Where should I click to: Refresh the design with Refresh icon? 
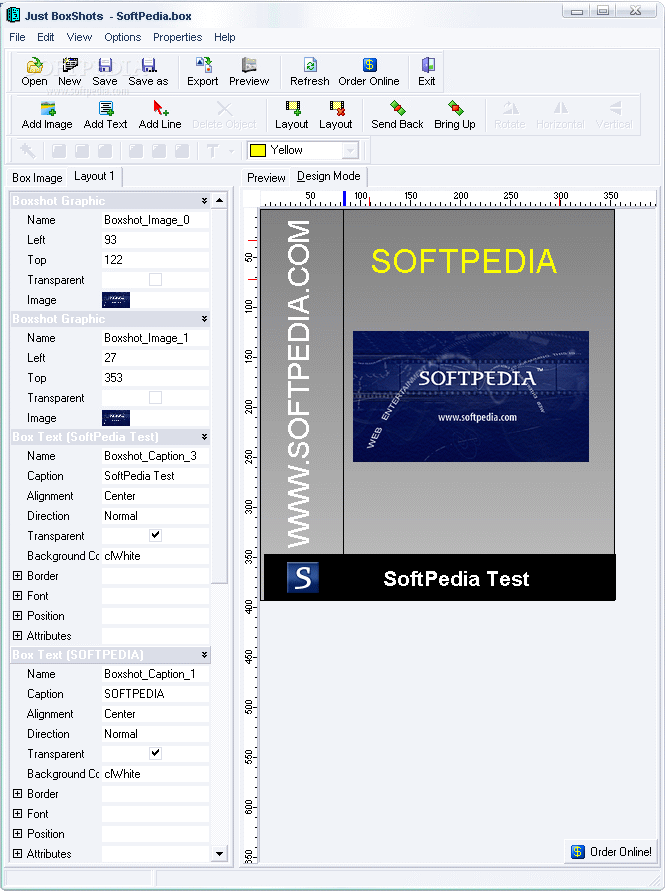310,72
